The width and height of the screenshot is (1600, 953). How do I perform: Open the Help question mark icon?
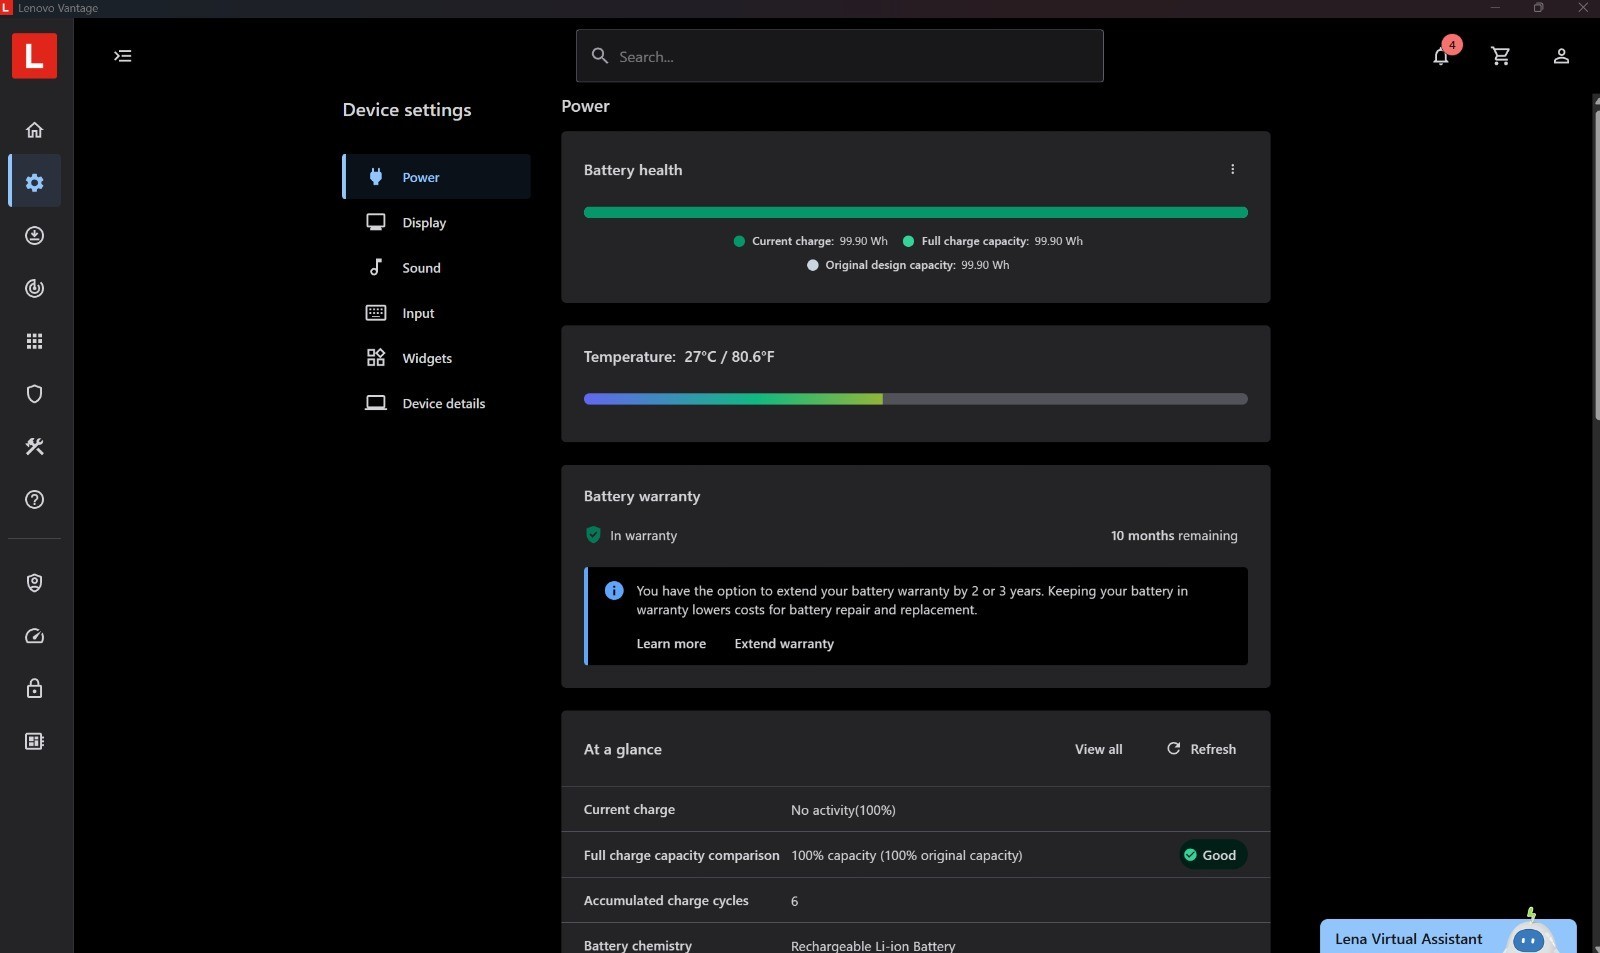(x=34, y=500)
